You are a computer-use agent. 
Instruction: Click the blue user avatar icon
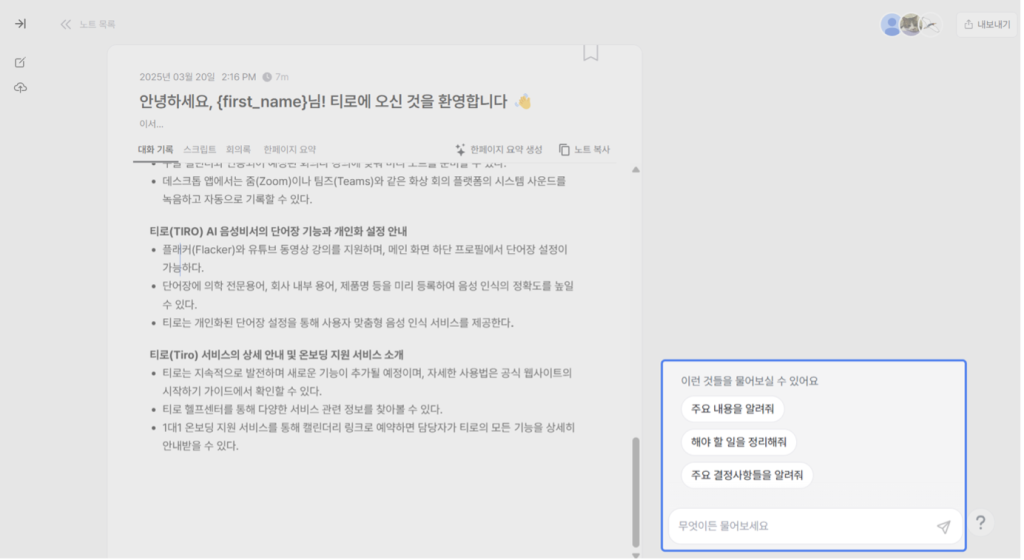pyautogui.click(x=890, y=25)
